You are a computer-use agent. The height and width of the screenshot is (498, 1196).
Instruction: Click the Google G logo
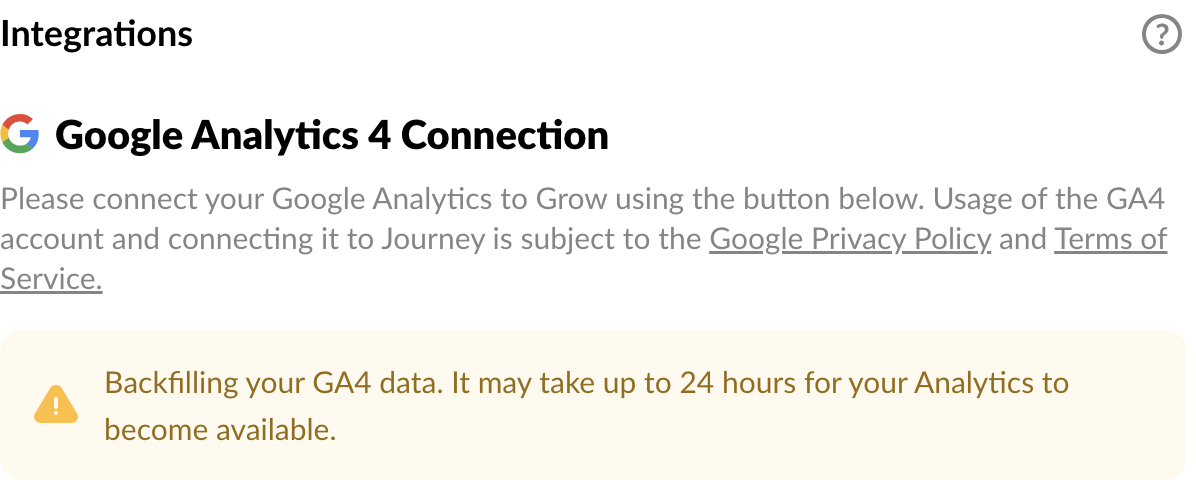tap(21, 134)
